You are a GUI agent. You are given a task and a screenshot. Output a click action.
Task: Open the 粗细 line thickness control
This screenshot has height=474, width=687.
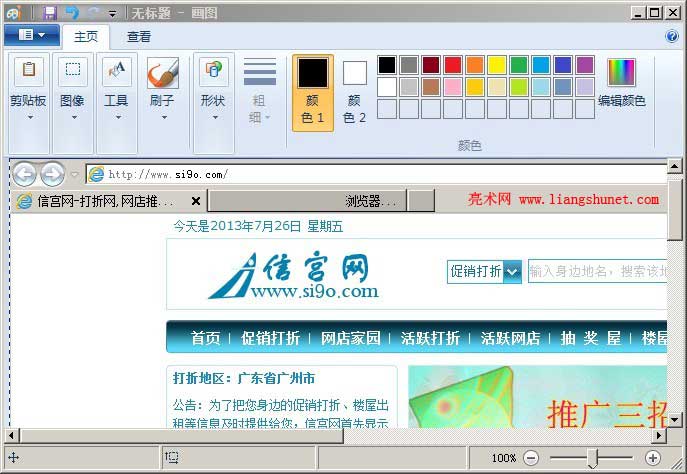tap(259, 91)
